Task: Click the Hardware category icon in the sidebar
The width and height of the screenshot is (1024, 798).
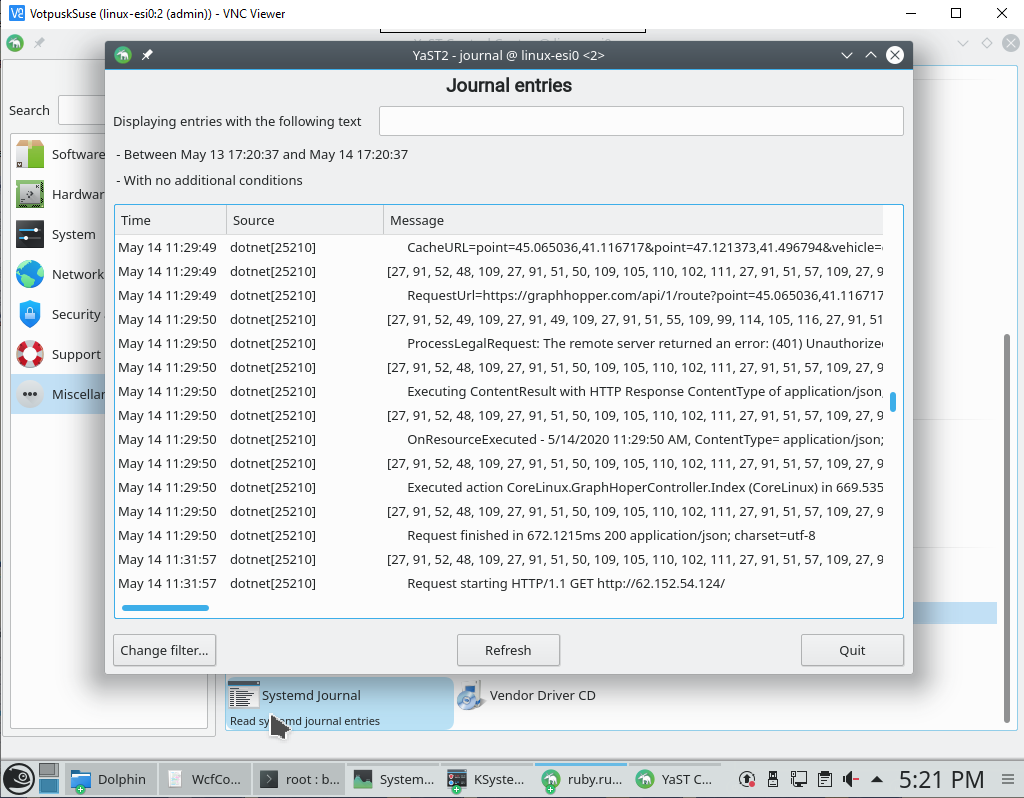Action: click(x=30, y=194)
